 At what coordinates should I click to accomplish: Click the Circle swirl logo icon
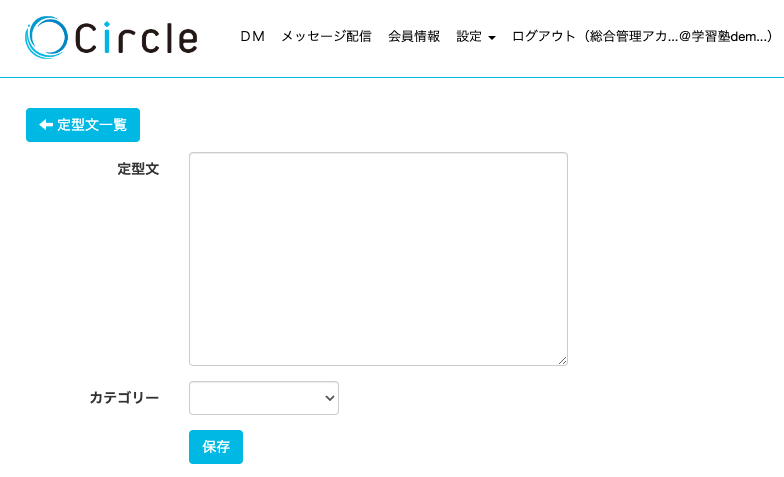(47, 37)
